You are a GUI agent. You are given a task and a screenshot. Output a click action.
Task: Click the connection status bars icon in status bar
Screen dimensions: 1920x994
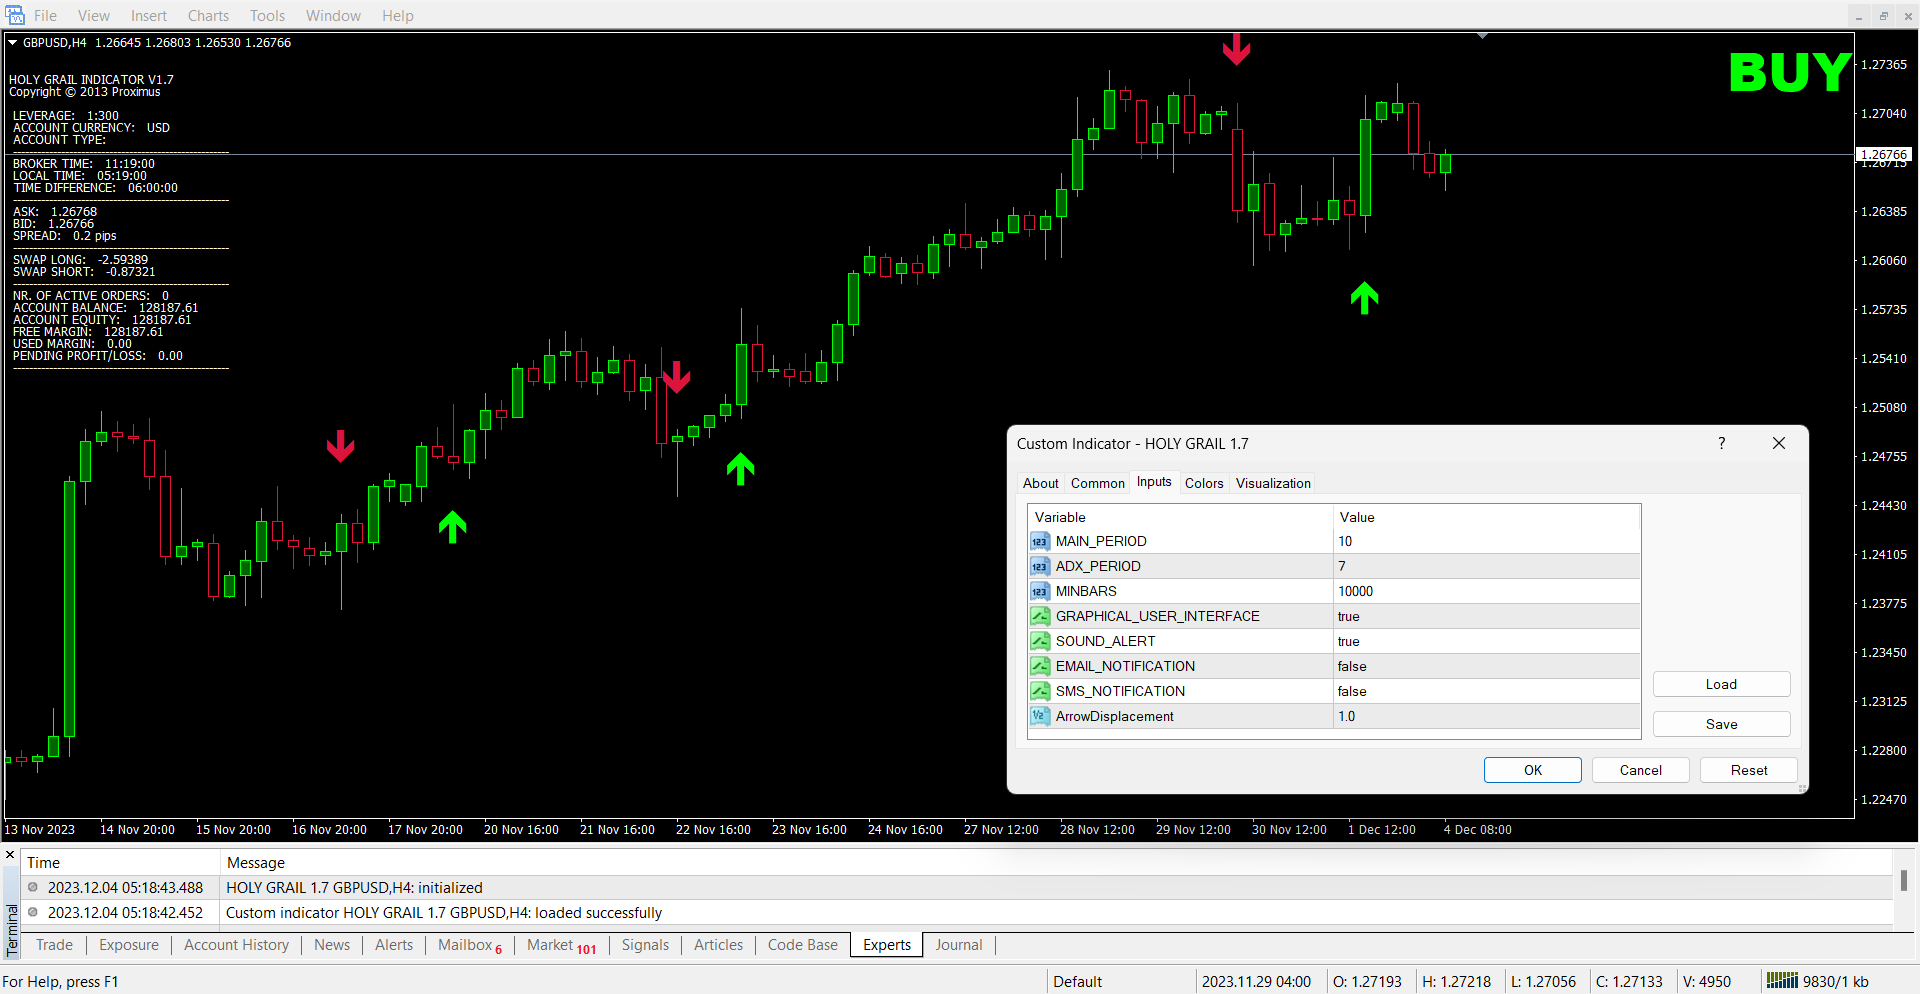click(x=1781, y=981)
